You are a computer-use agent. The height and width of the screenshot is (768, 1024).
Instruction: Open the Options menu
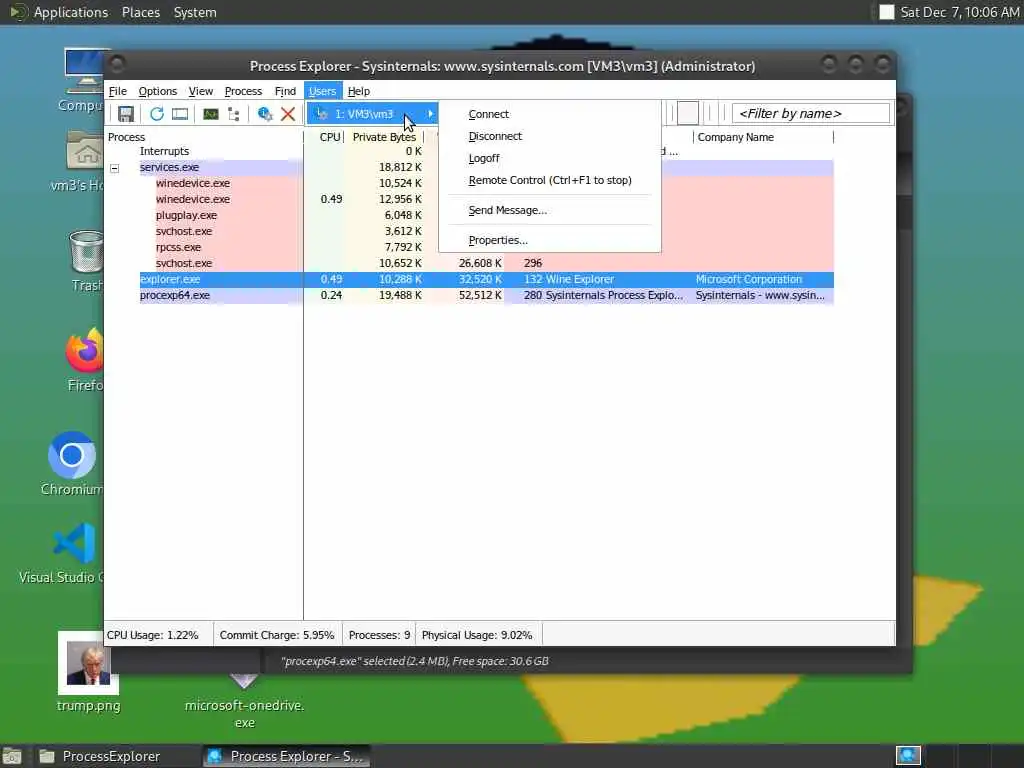click(x=157, y=91)
